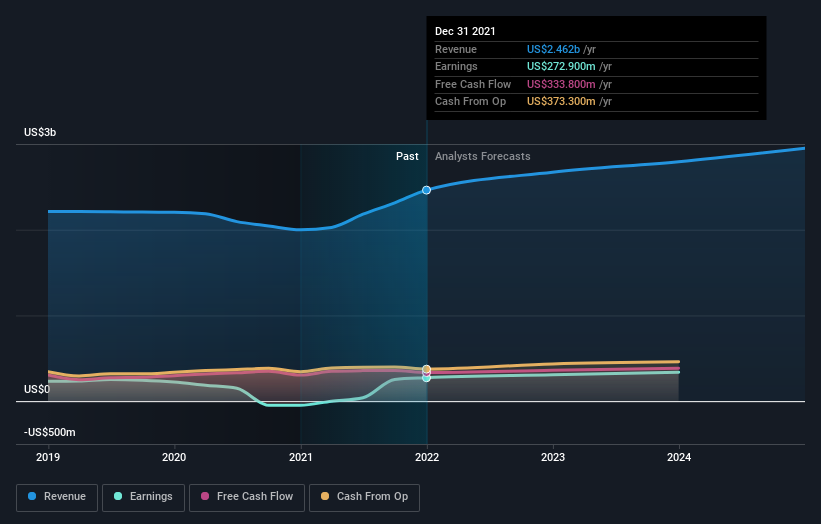Screen dimensions: 821x524
Task: Click the Analysts Forecasts label
Action: coord(483,157)
